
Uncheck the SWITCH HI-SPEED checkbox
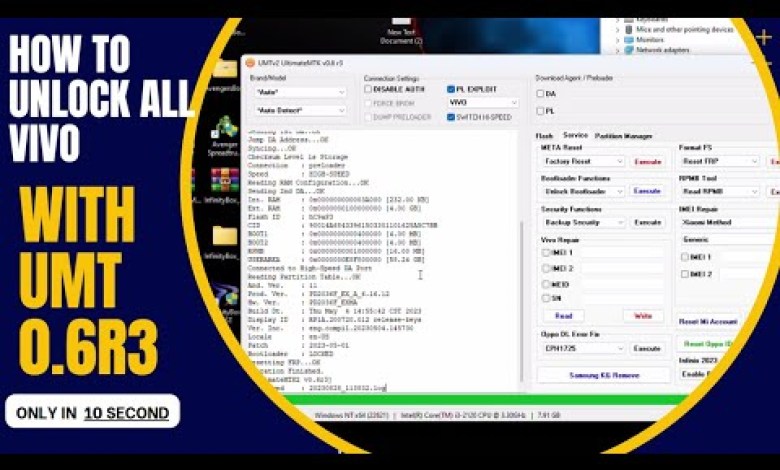pos(451,117)
